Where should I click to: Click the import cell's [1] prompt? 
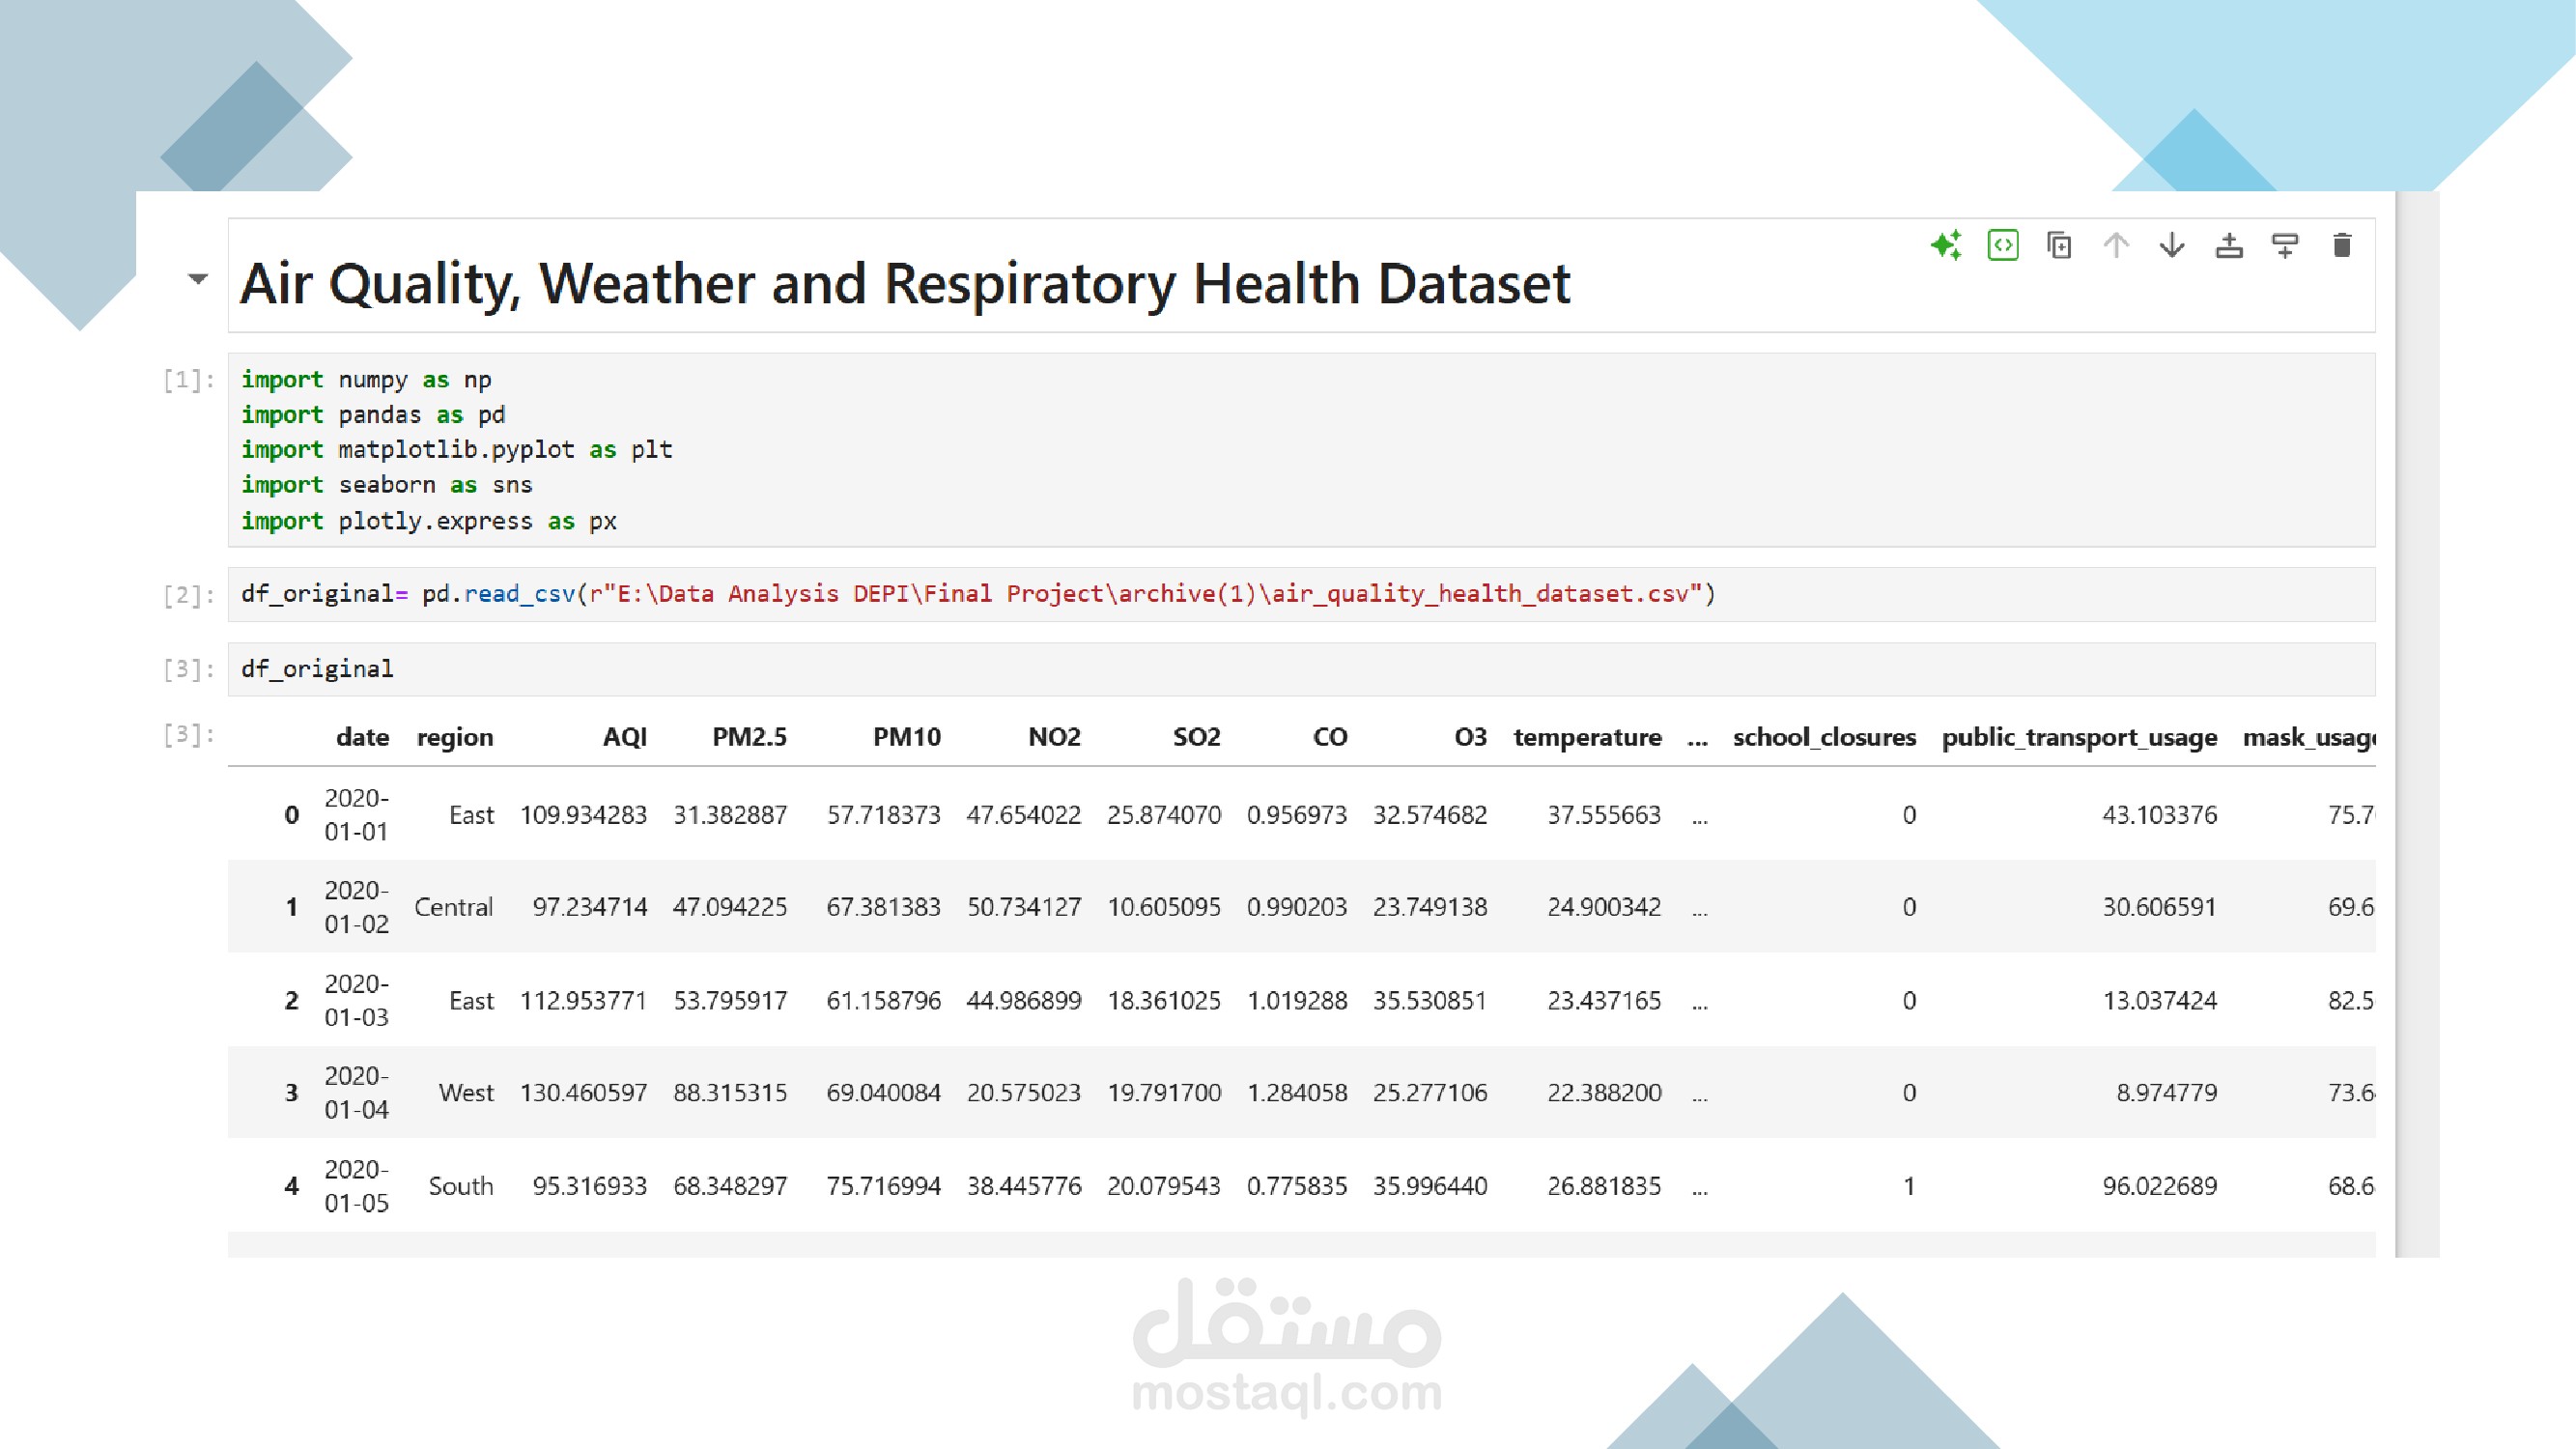click(188, 380)
